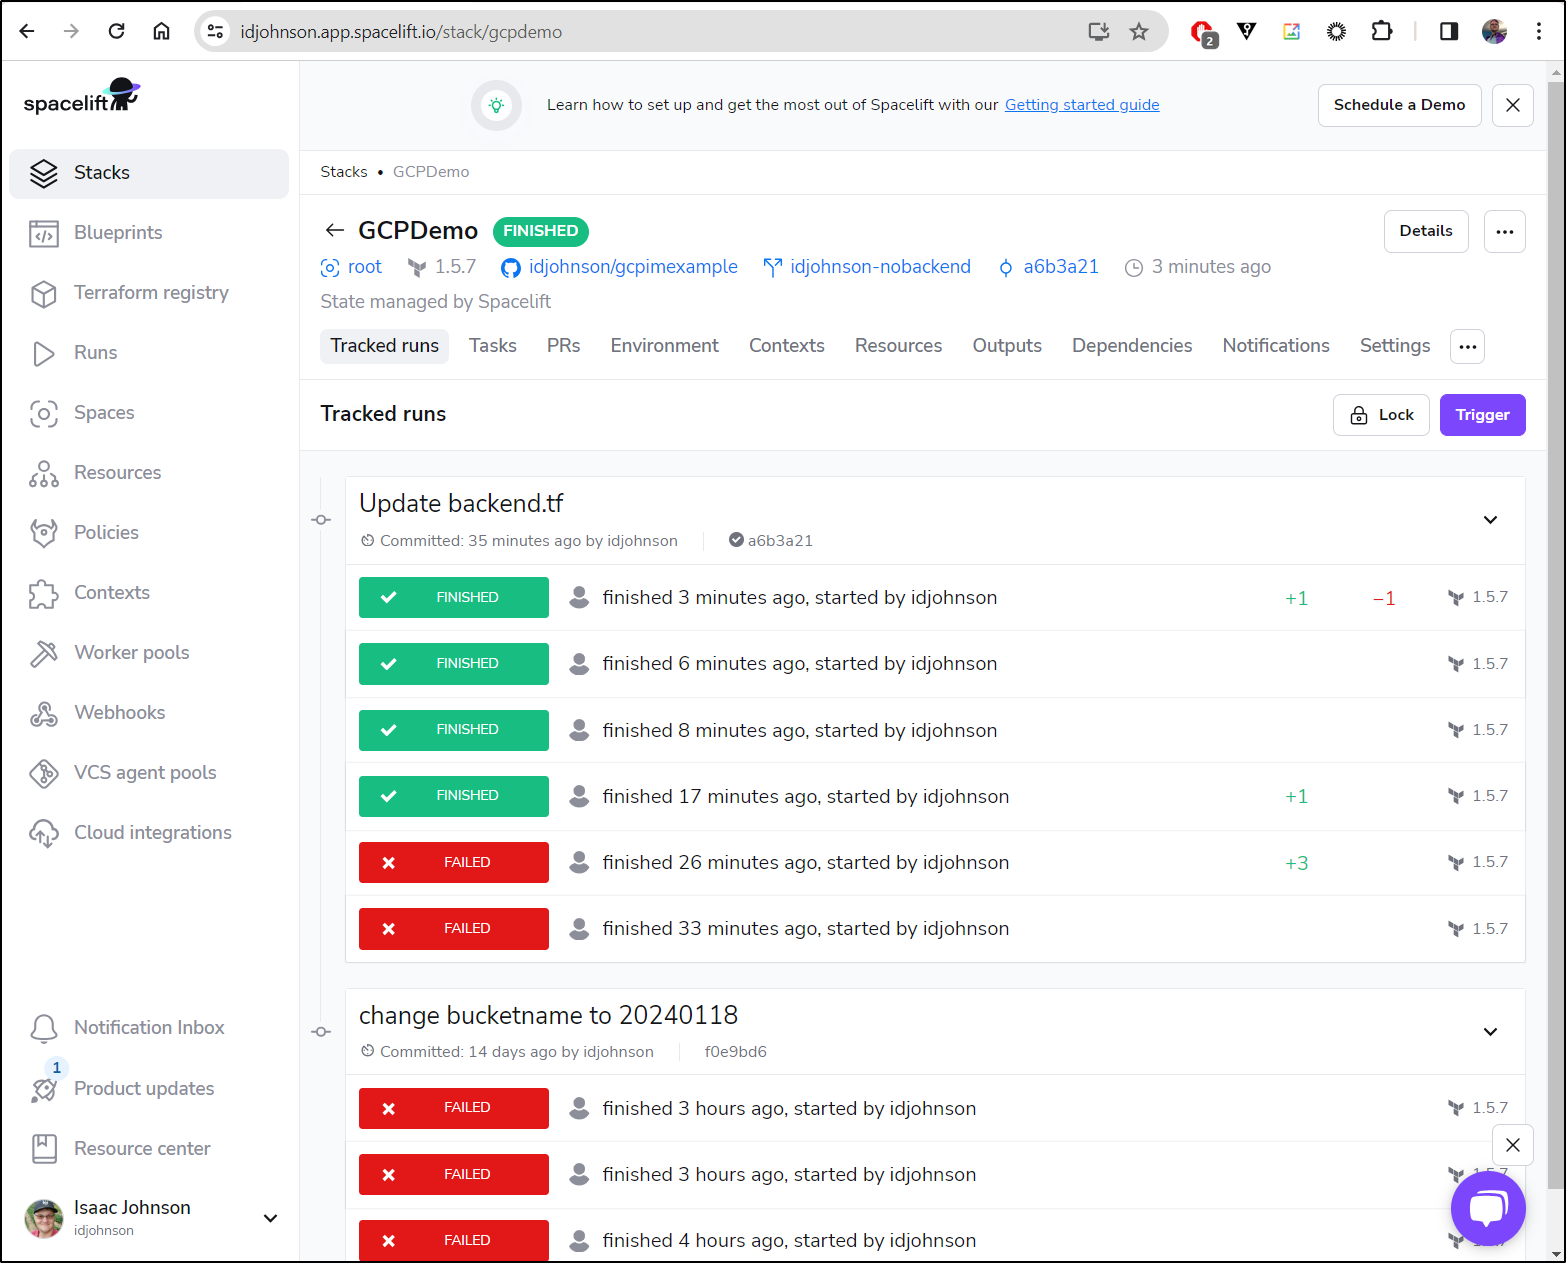Open the stack Settings tab
1566x1263 pixels.
tap(1395, 346)
